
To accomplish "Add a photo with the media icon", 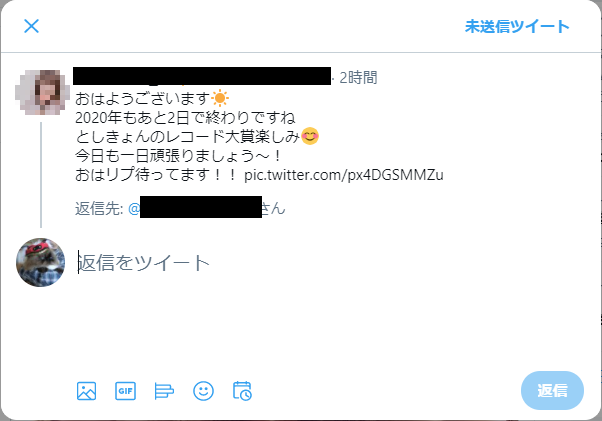I will pos(86,391).
